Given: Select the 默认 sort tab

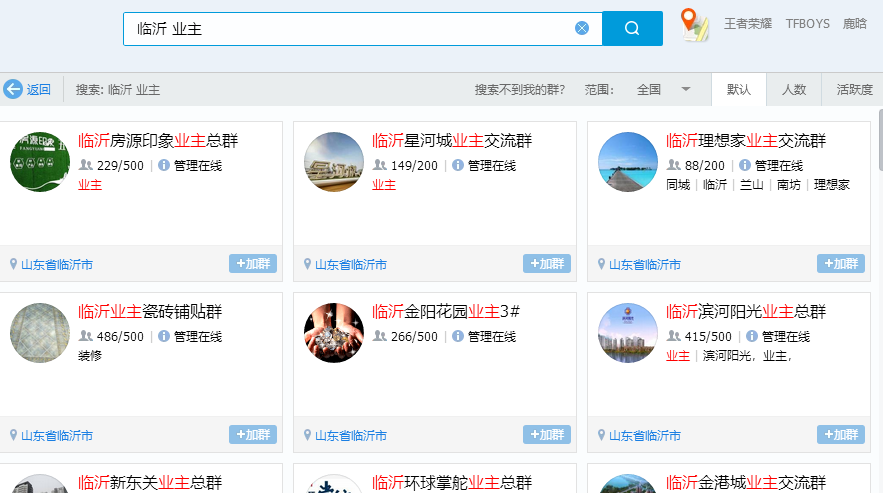Looking at the screenshot, I should pyautogui.click(x=739, y=89).
